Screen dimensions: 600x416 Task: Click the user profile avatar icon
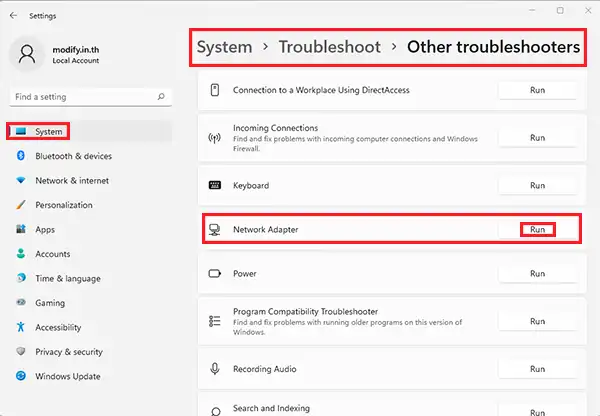pos(27,54)
